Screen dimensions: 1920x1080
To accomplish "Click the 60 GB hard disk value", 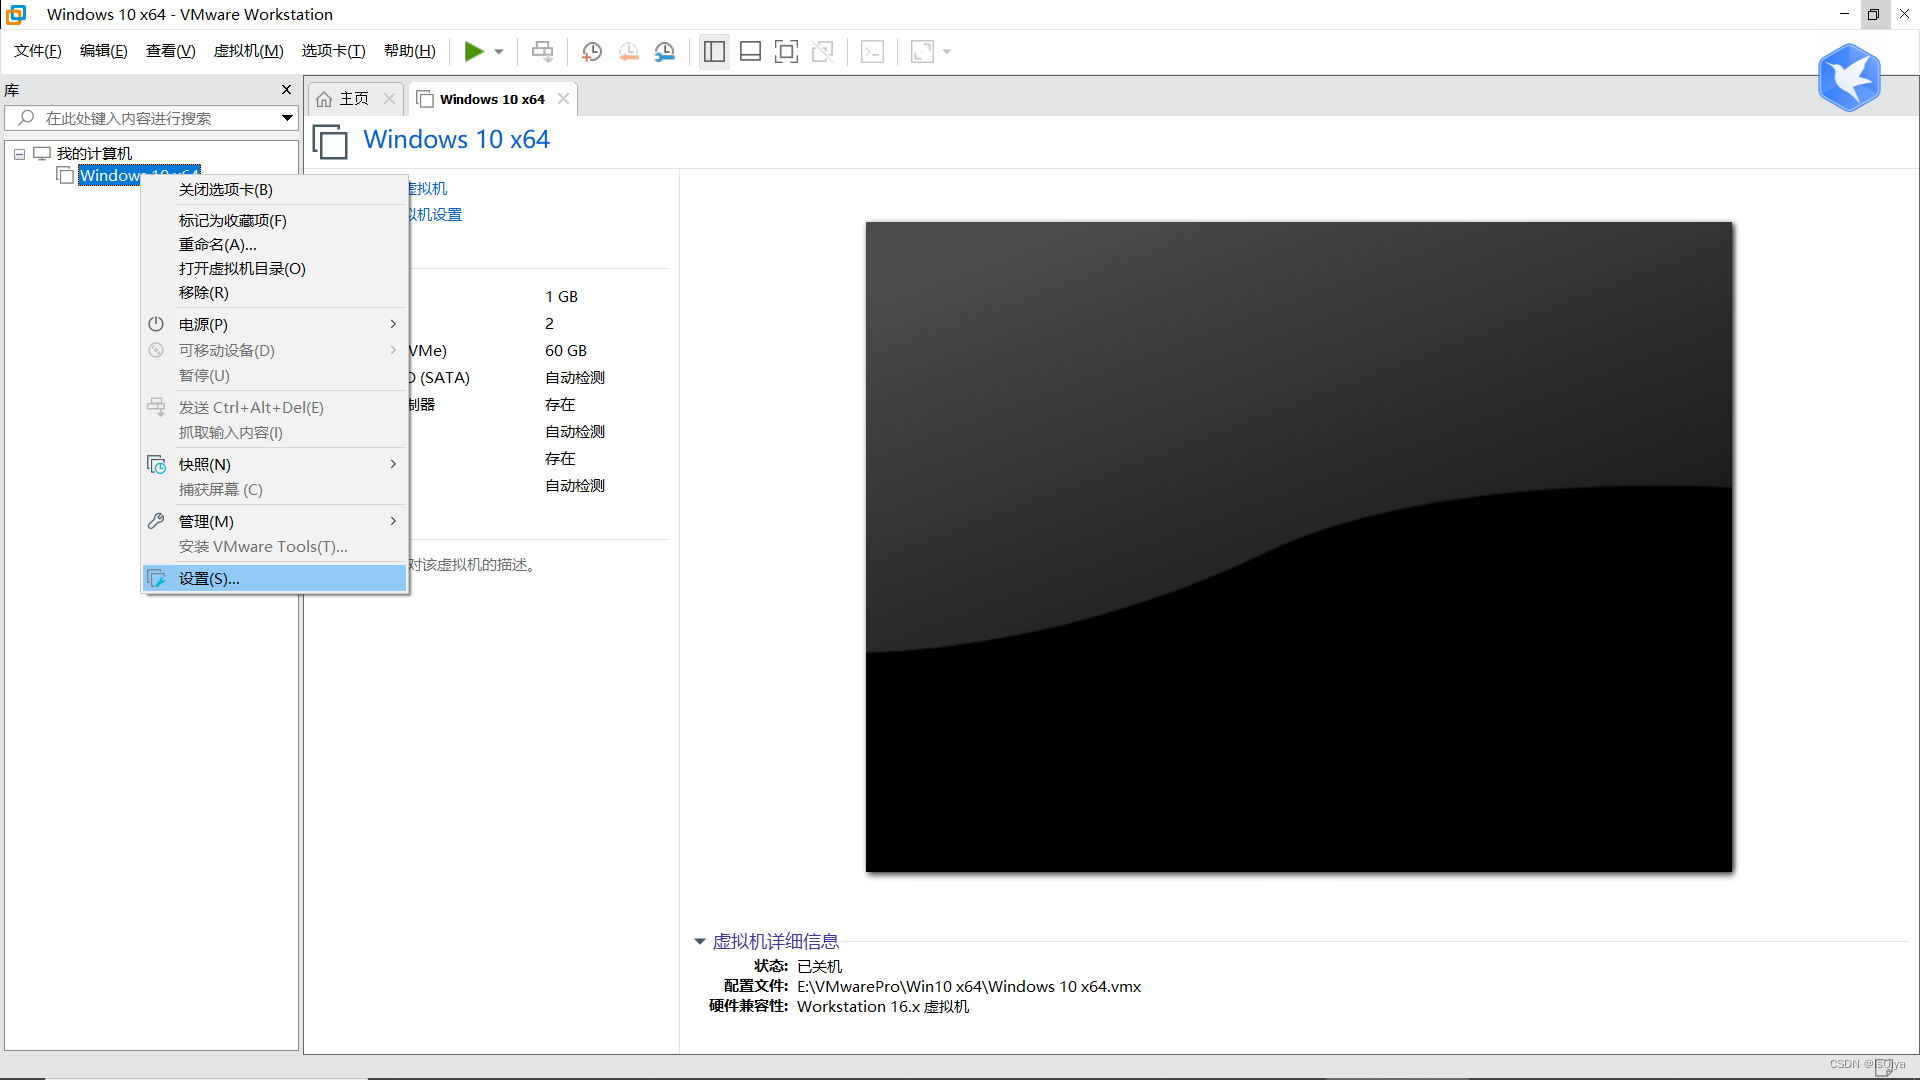I will pyautogui.click(x=566, y=351).
